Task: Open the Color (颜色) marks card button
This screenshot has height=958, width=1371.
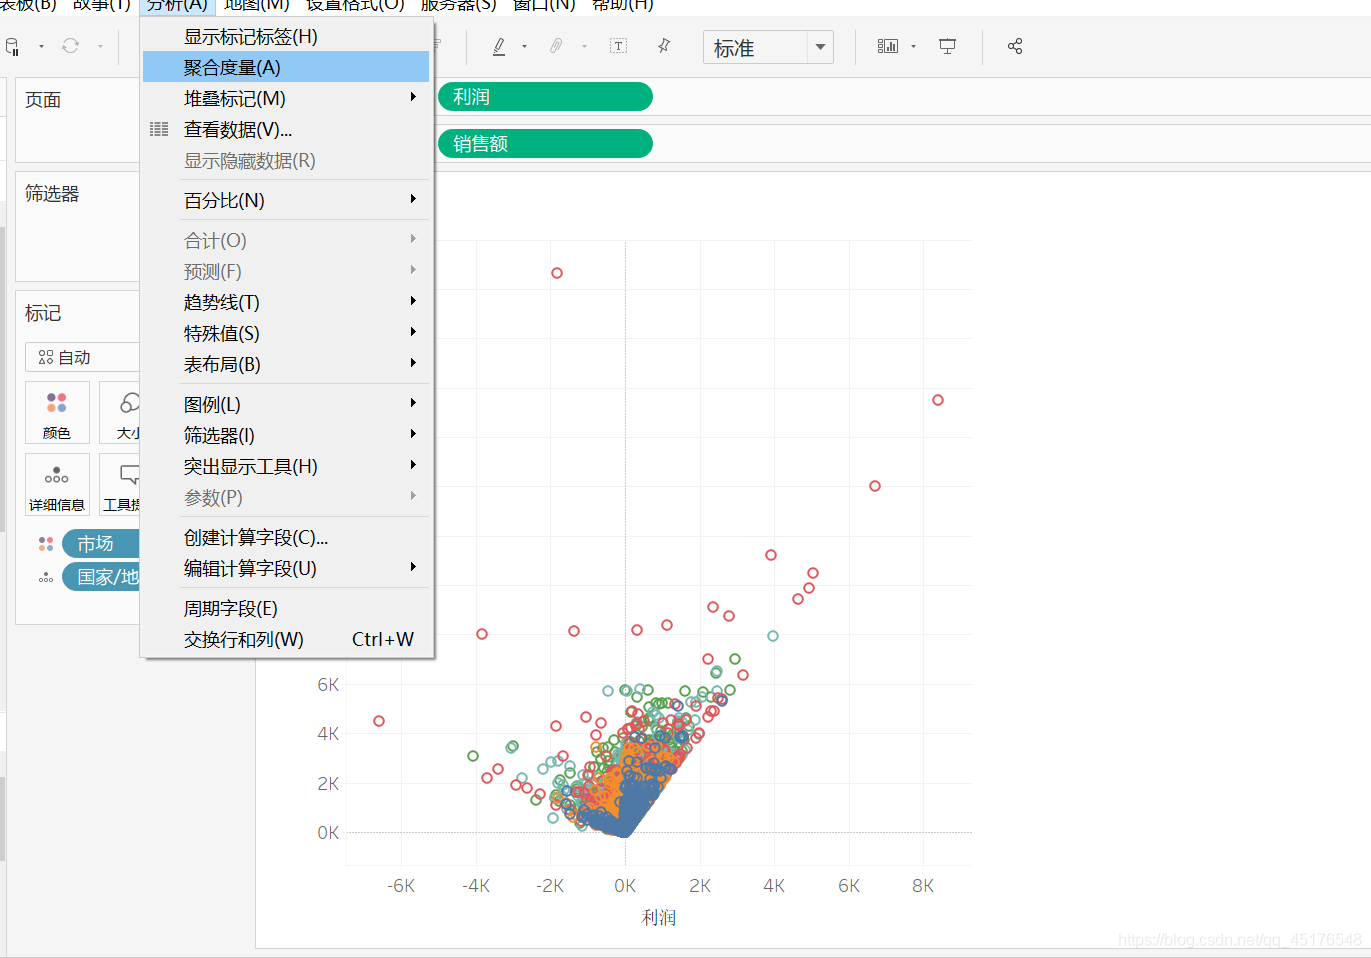Action: (x=57, y=412)
